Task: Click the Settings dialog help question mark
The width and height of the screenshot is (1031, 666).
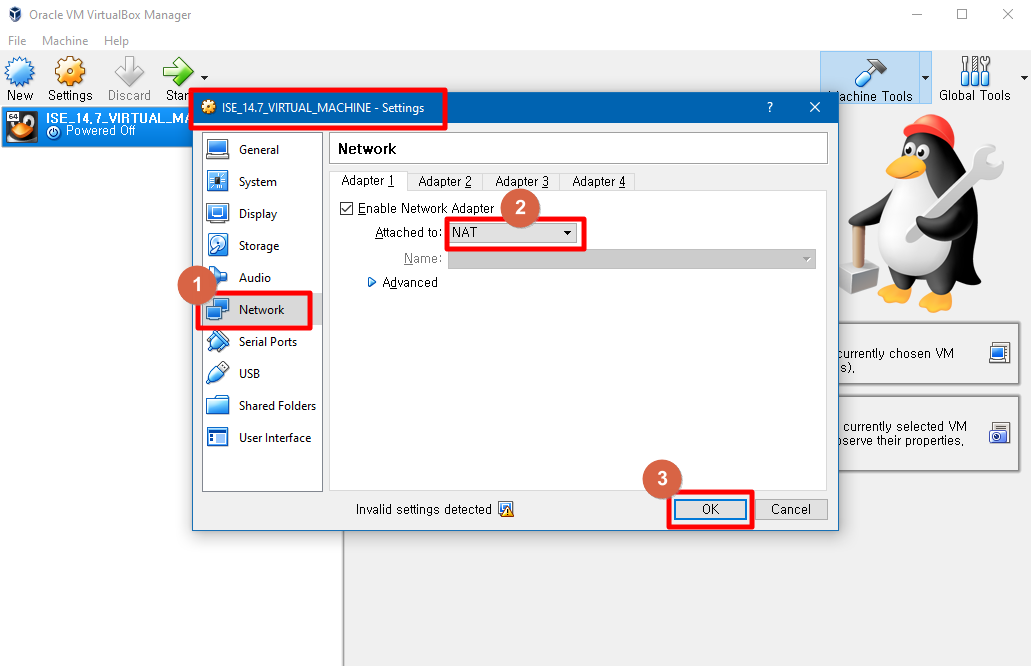Action: pos(770,107)
